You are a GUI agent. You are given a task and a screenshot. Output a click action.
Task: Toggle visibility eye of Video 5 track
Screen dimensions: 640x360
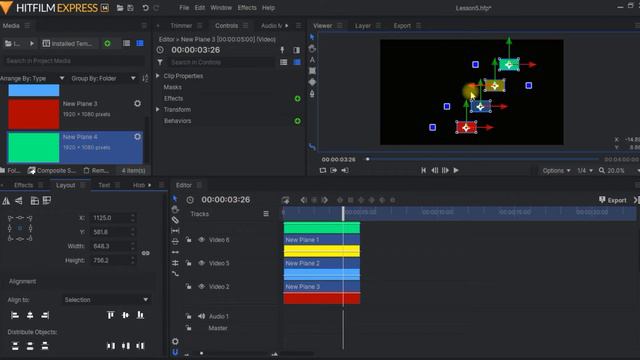point(201,263)
